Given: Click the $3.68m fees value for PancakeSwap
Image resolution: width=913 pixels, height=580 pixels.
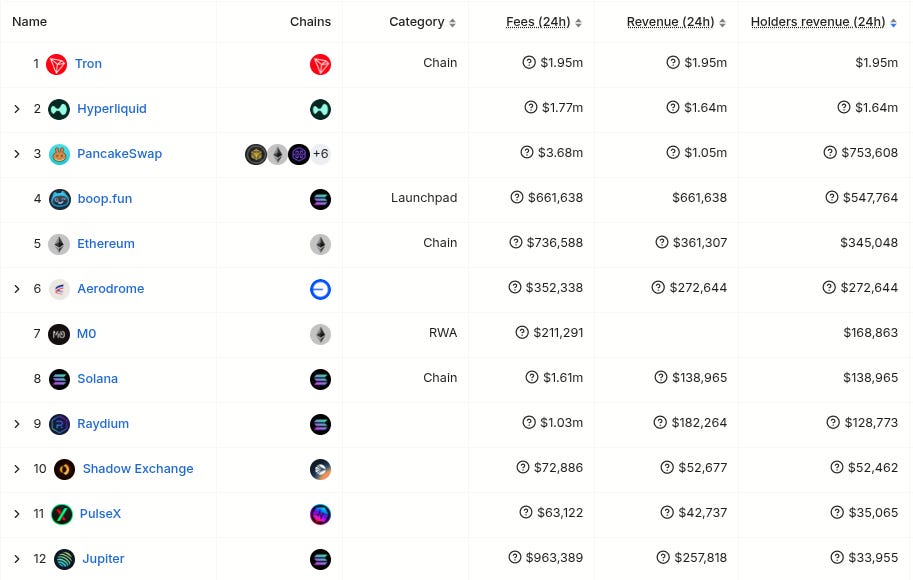Looking at the screenshot, I should click(560, 153).
